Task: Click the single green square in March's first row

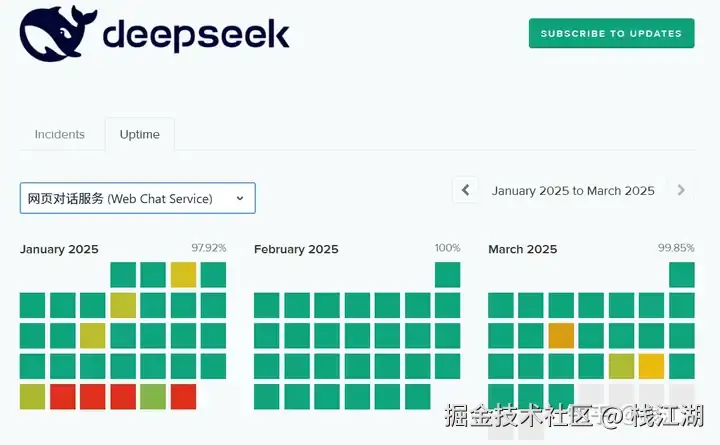Action: coord(682,275)
